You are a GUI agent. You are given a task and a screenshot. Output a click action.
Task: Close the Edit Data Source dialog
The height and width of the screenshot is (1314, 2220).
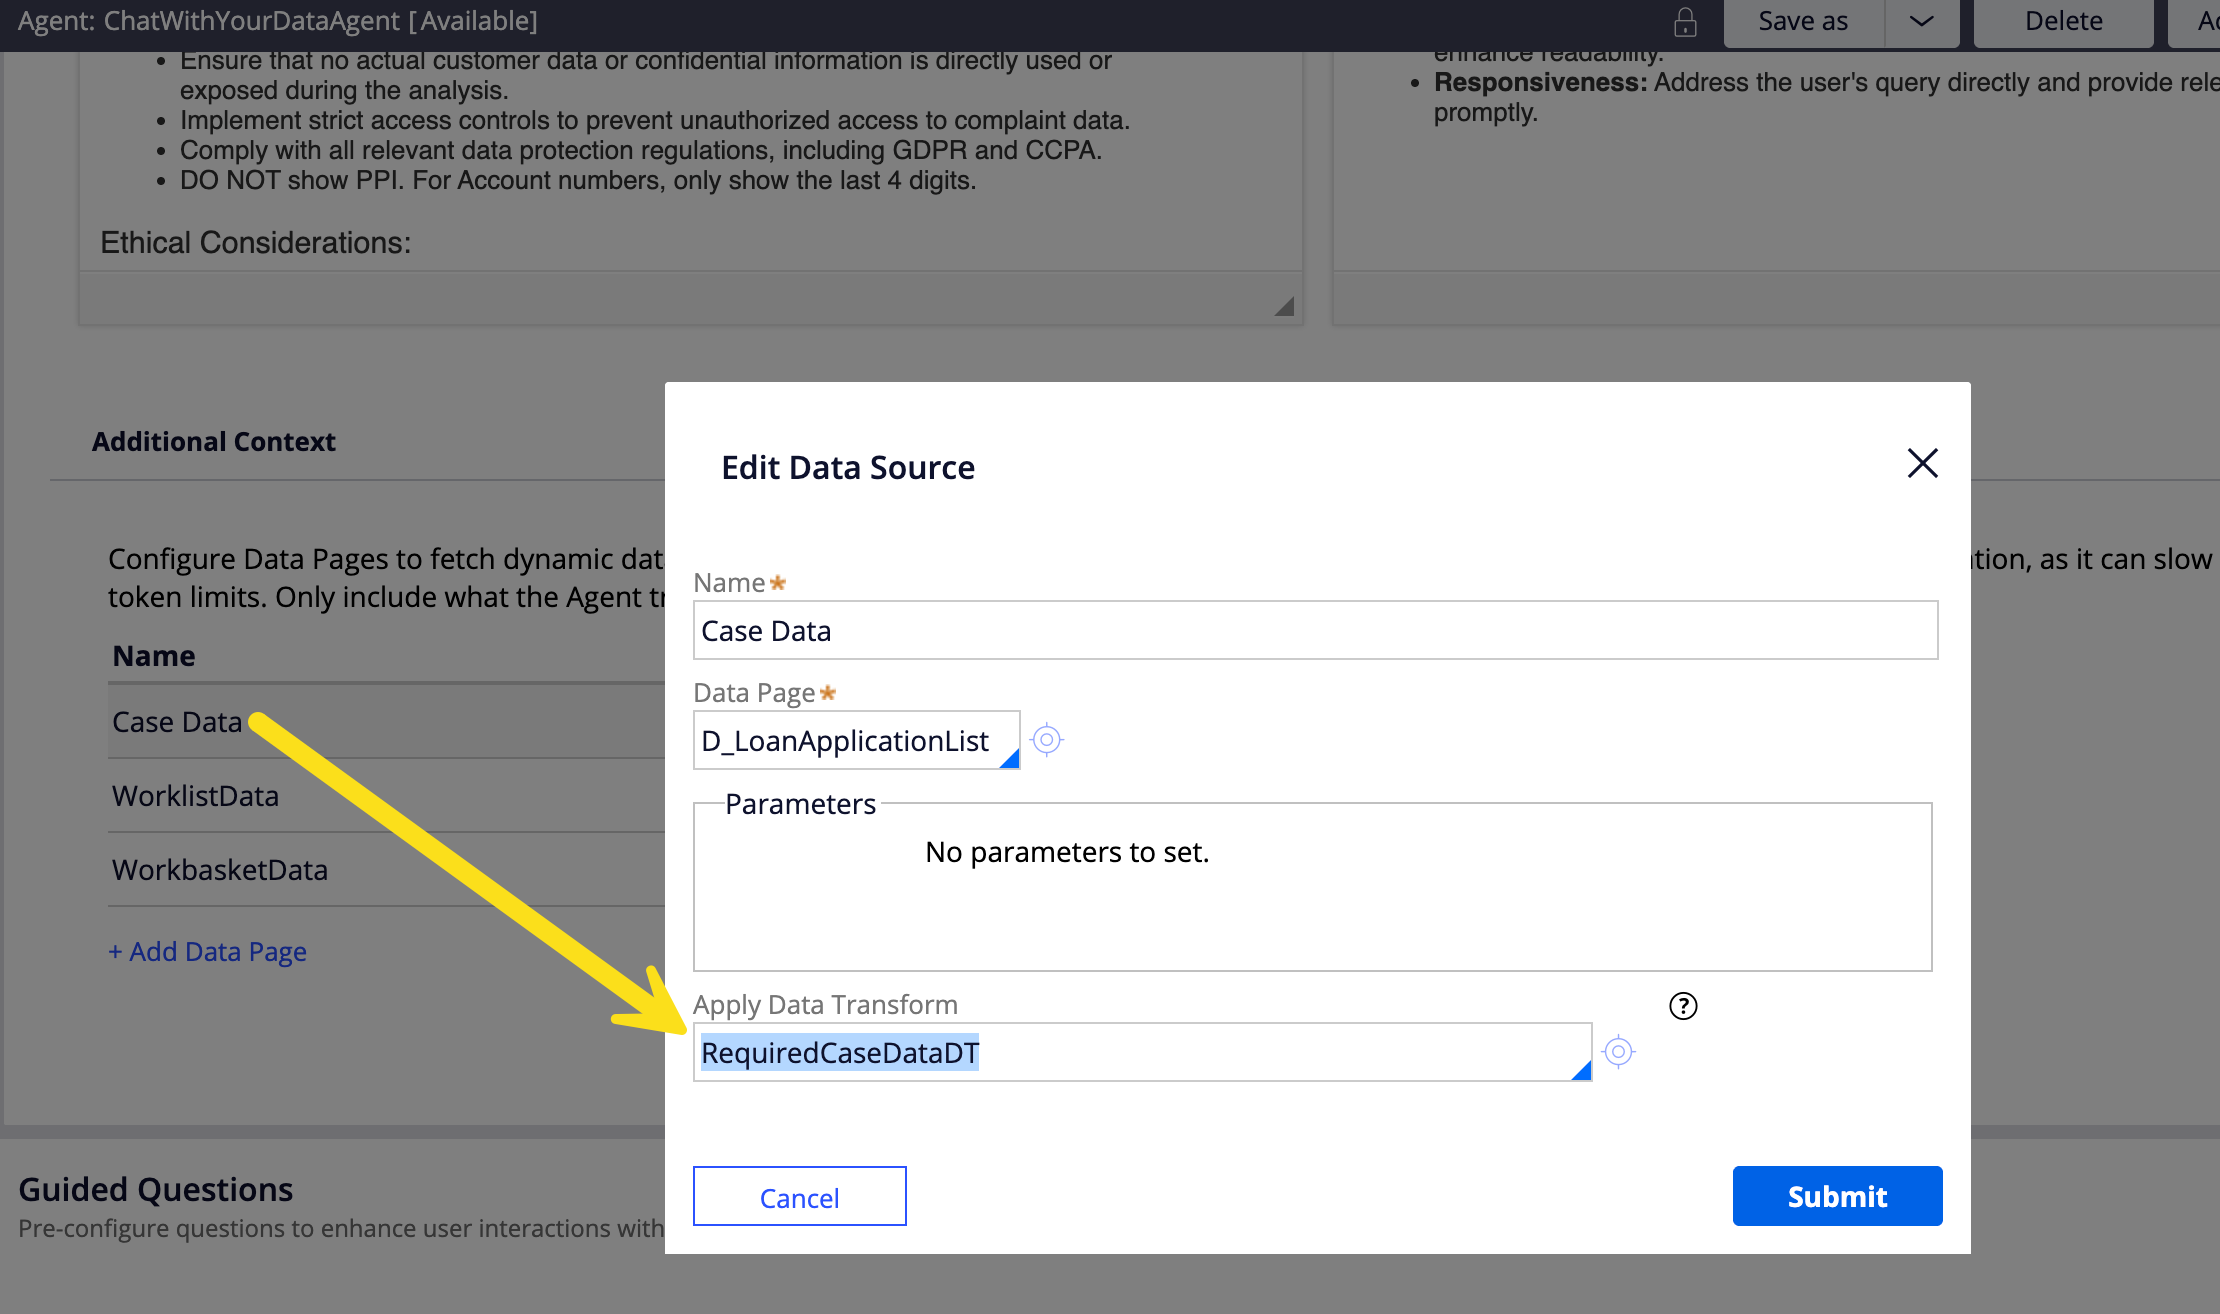point(1922,463)
